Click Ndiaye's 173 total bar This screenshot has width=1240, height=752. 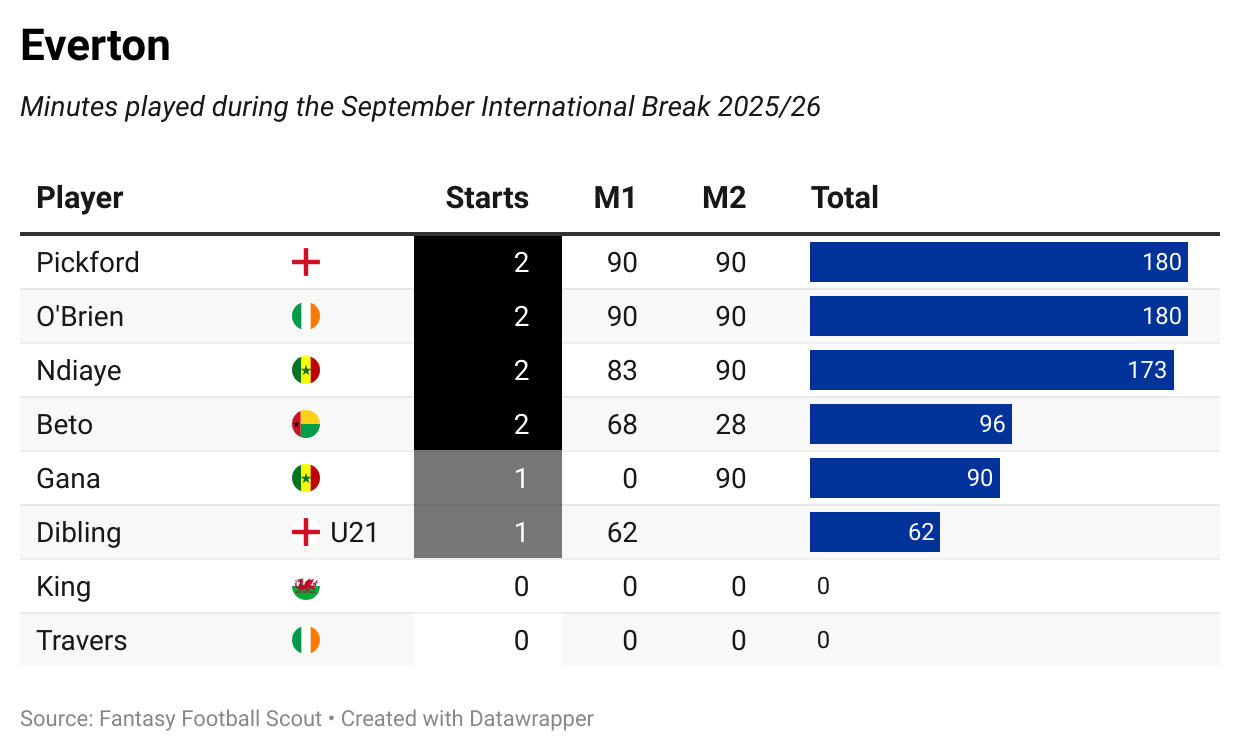coord(991,371)
